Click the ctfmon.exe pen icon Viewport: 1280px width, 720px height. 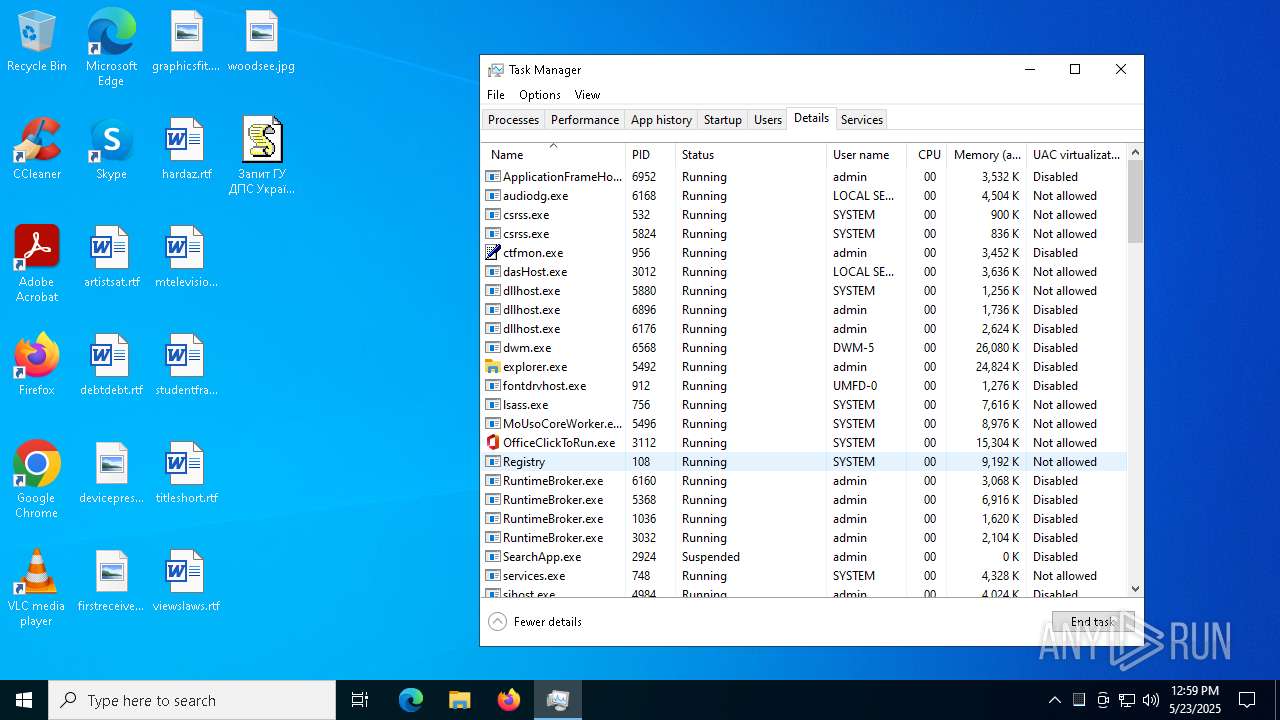tap(492, 253)
